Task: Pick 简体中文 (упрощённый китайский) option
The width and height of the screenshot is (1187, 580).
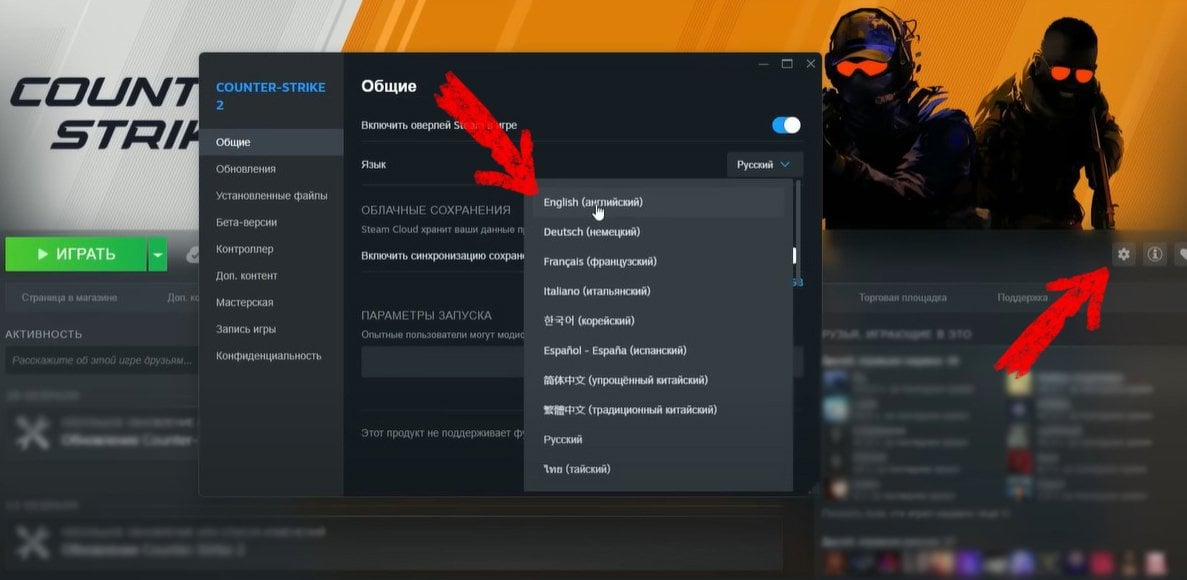Action: tap(658, 380)
